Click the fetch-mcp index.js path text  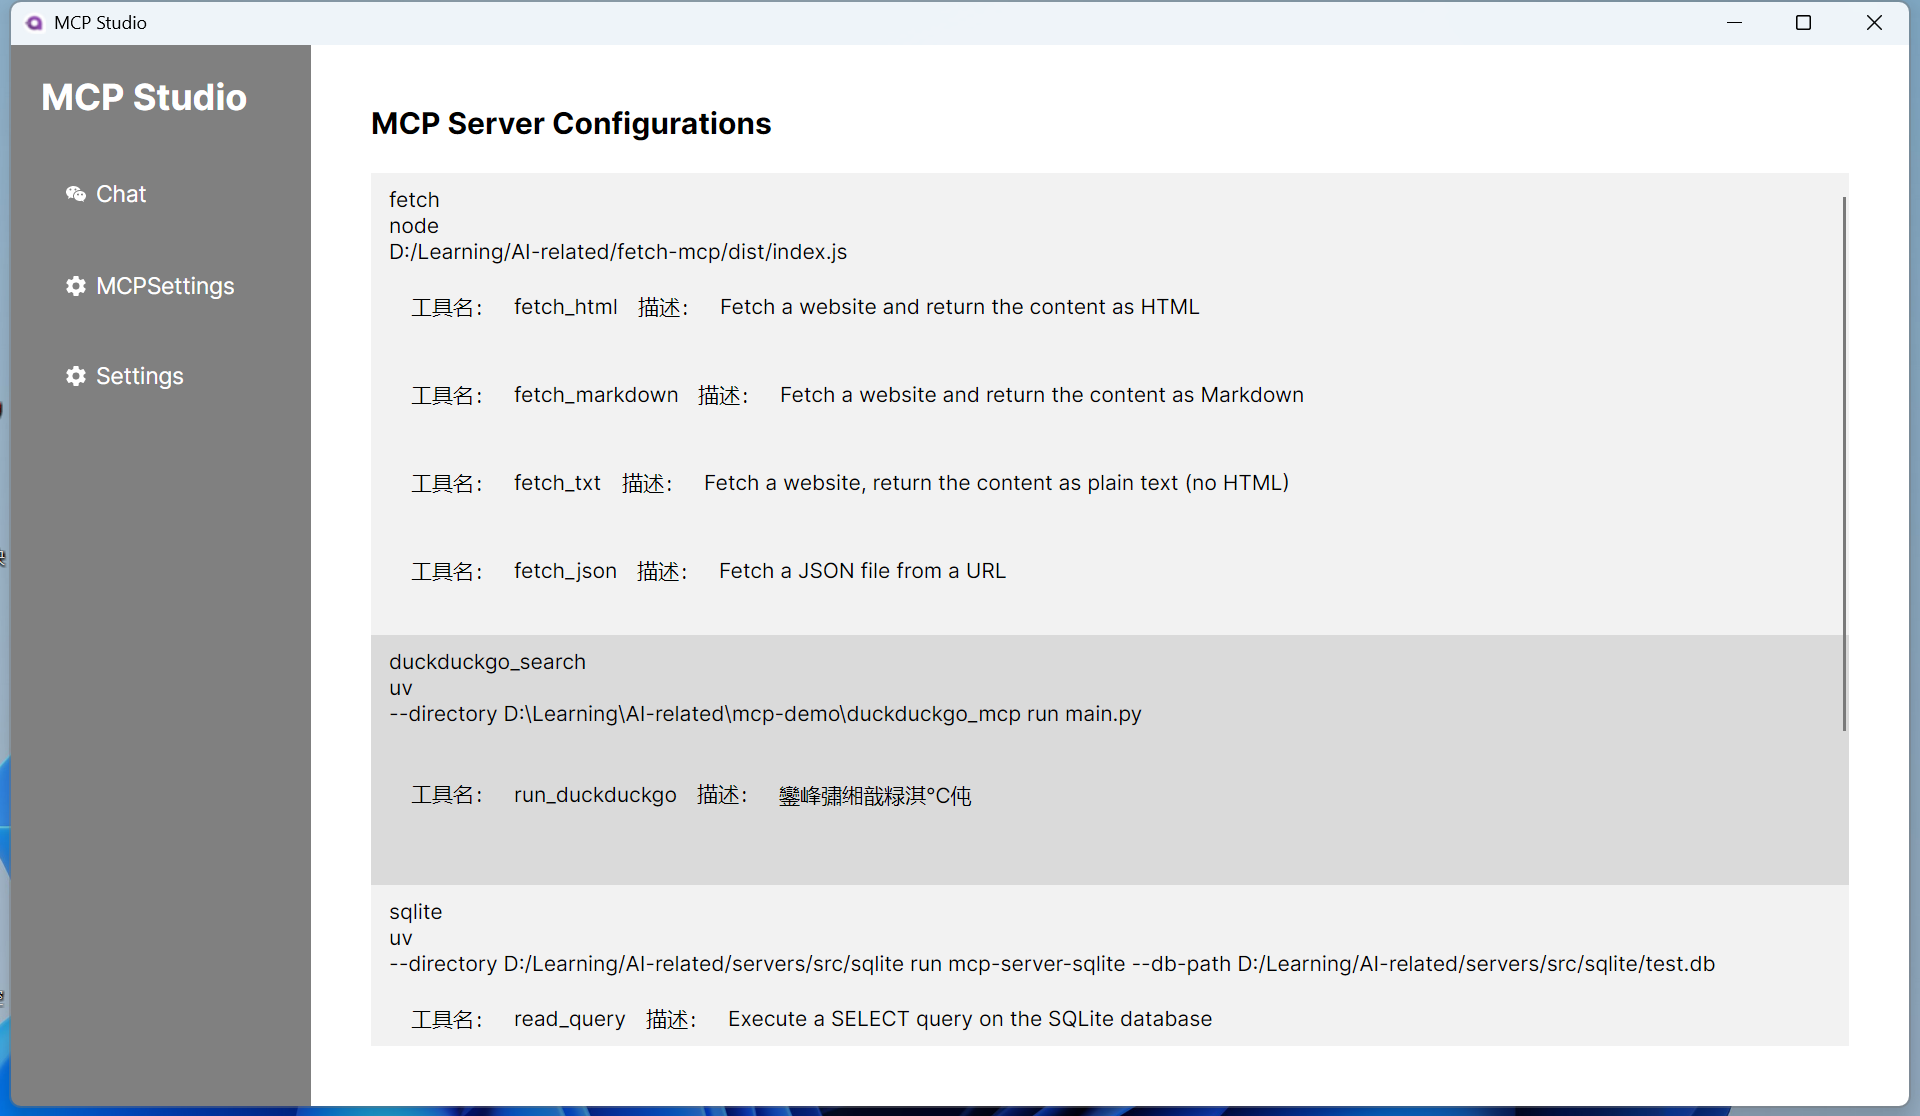pyautogui.click(x=617, y=252)
